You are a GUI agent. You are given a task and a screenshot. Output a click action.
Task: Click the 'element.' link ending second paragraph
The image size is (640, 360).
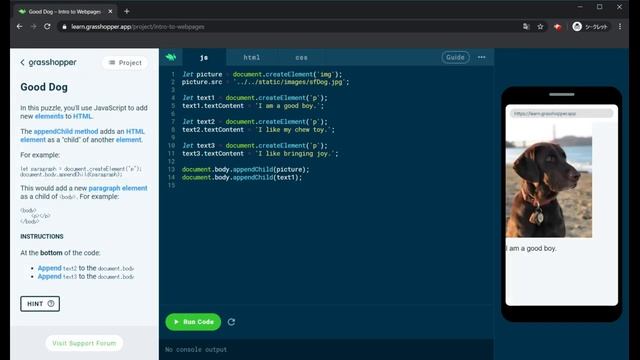click(129, 140)
